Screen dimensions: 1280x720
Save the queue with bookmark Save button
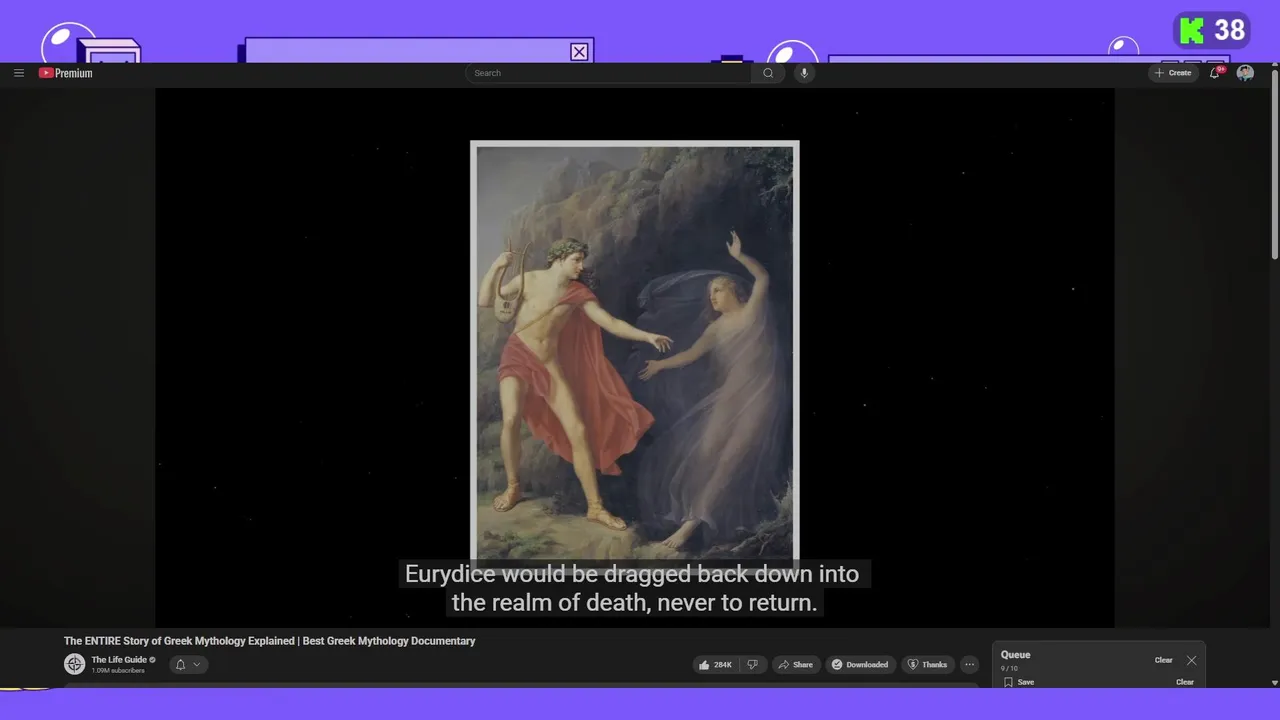(x=1019, y=682)
